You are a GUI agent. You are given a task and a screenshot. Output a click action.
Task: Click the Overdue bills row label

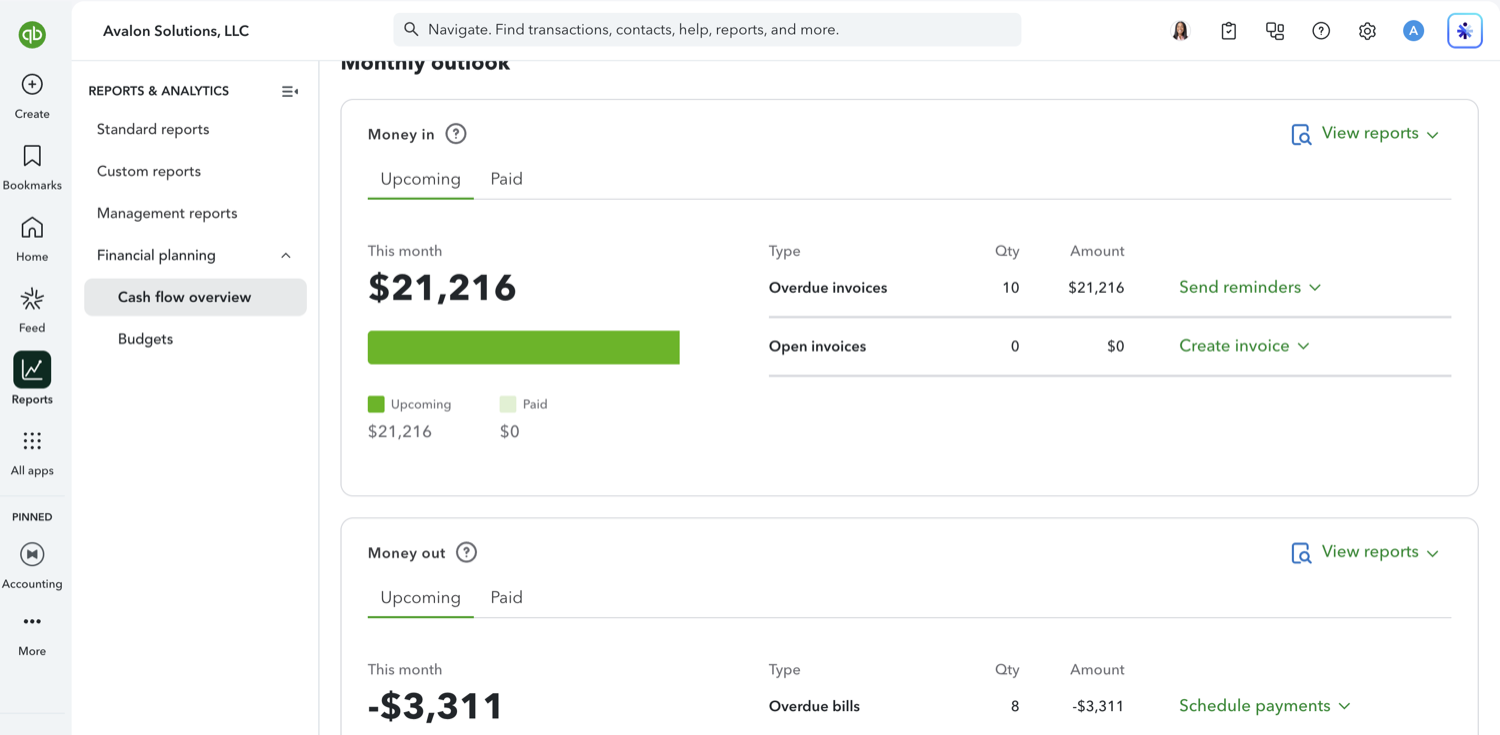814,707
